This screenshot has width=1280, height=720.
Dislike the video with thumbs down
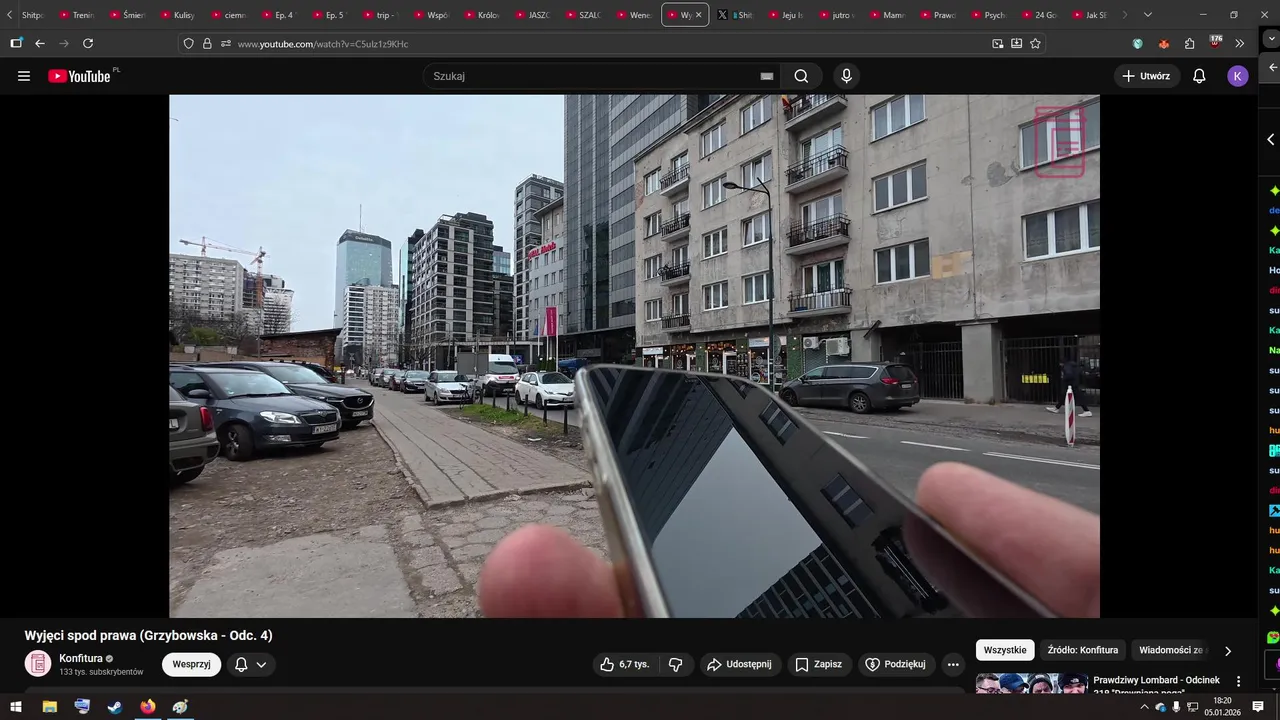coord(675,664)
